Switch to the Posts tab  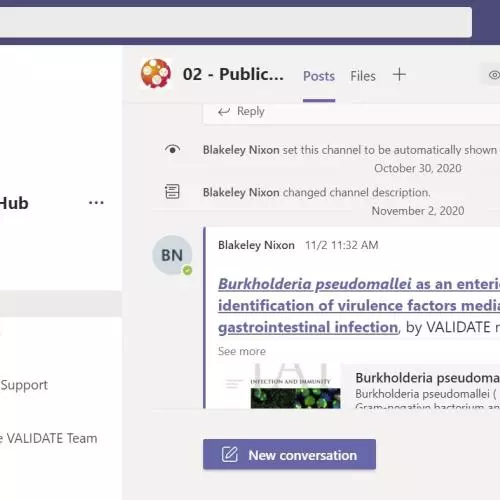pos(319,76)
